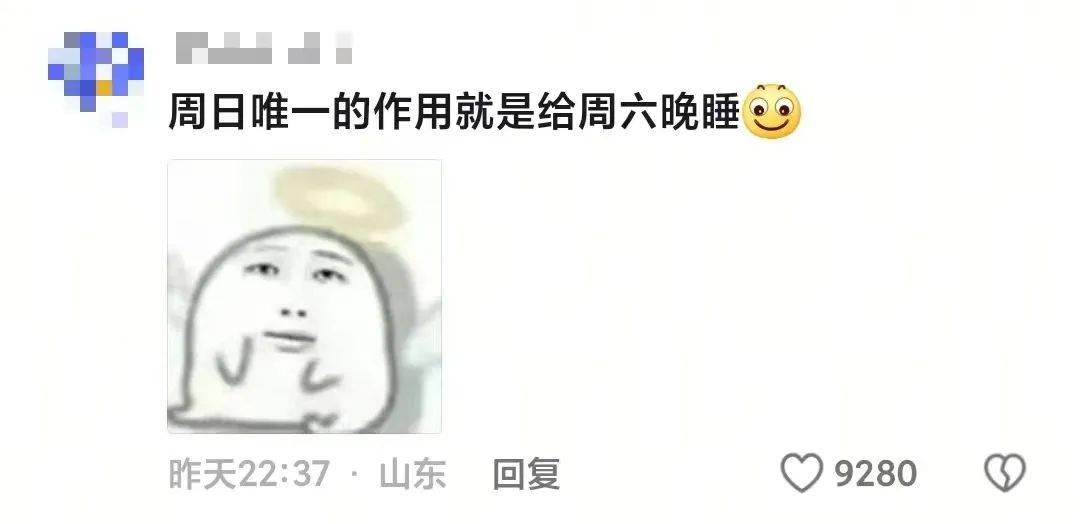Open the blurred commenter username
The height and width of the screenshot is (524, 1080).
pos(264,48)
